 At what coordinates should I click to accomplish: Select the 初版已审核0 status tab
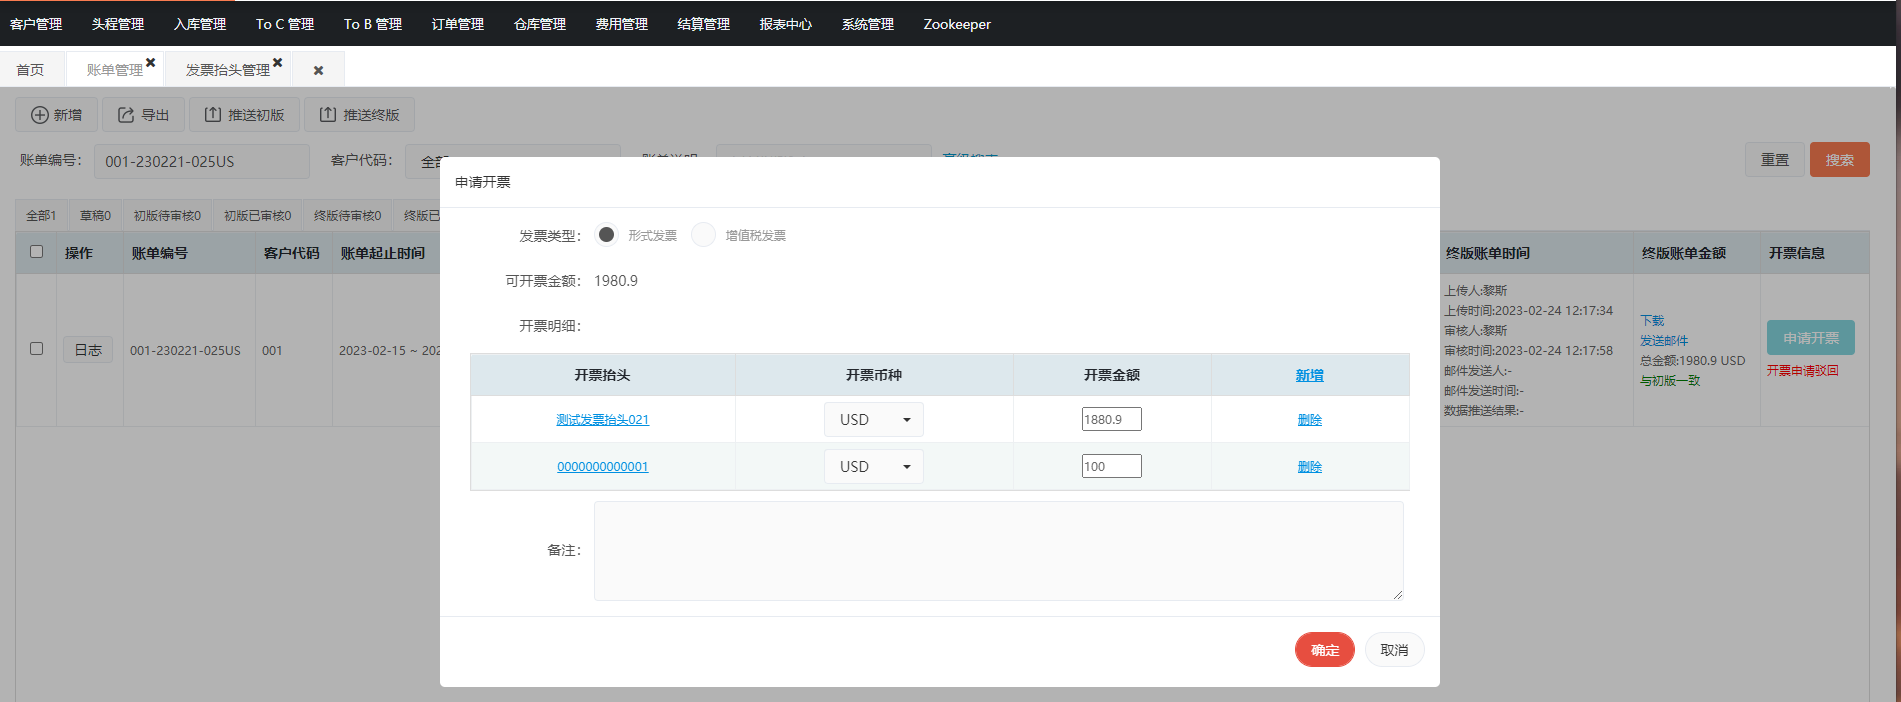click(x=257, y=215)
